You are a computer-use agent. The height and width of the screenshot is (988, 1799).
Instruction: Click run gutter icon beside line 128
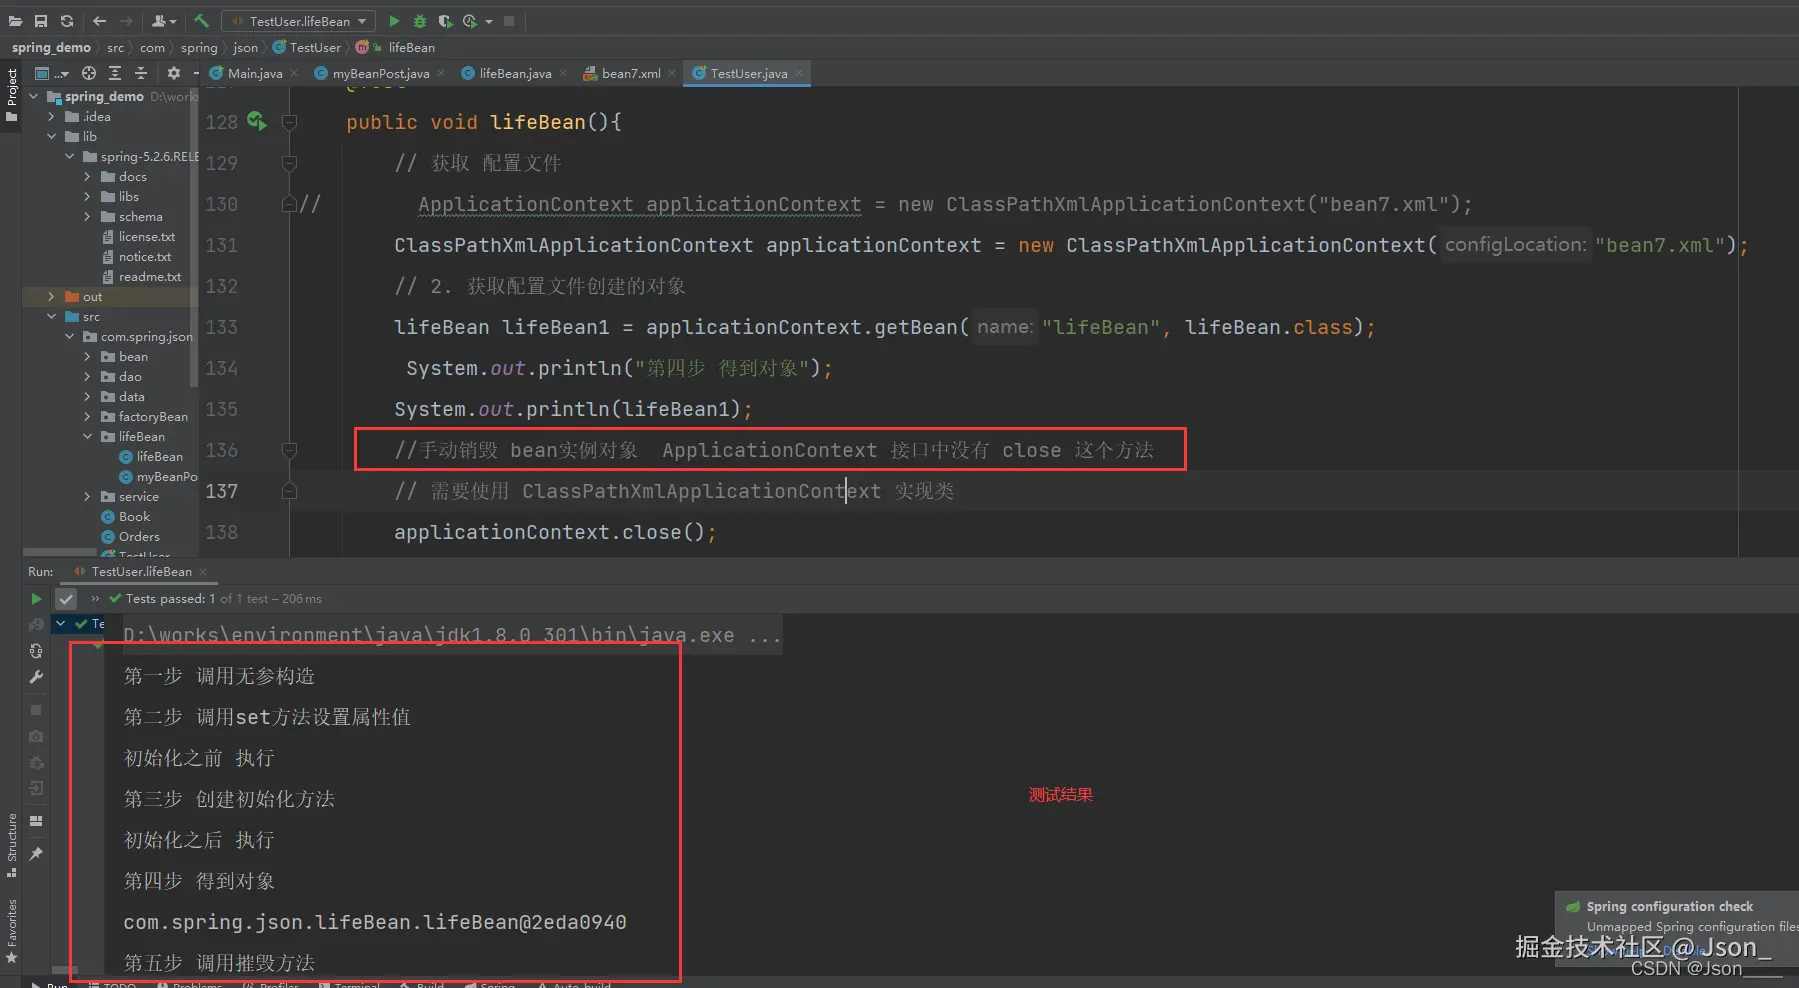click(x=257, y=121)
